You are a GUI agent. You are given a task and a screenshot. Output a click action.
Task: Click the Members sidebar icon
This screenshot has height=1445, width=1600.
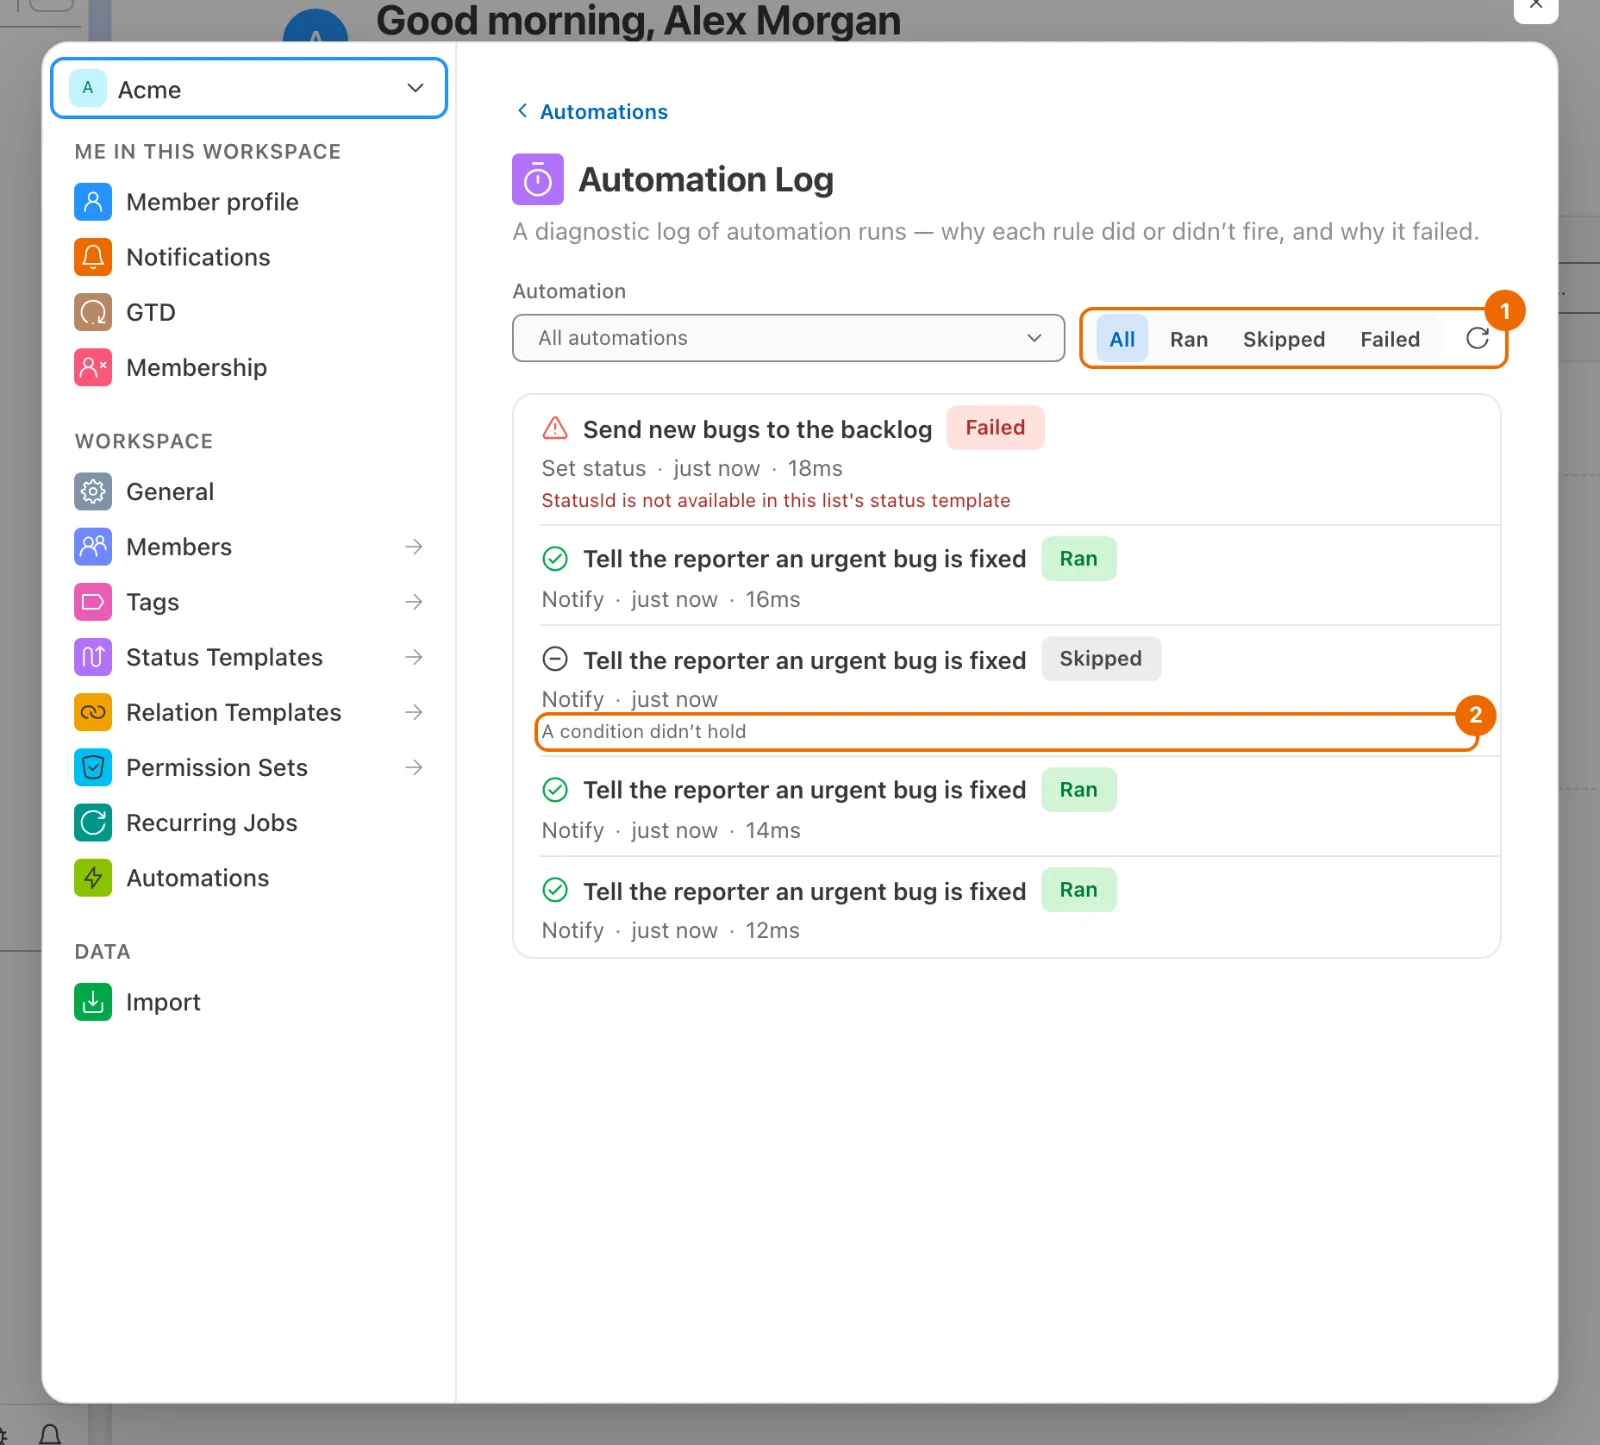pos(93,547)
